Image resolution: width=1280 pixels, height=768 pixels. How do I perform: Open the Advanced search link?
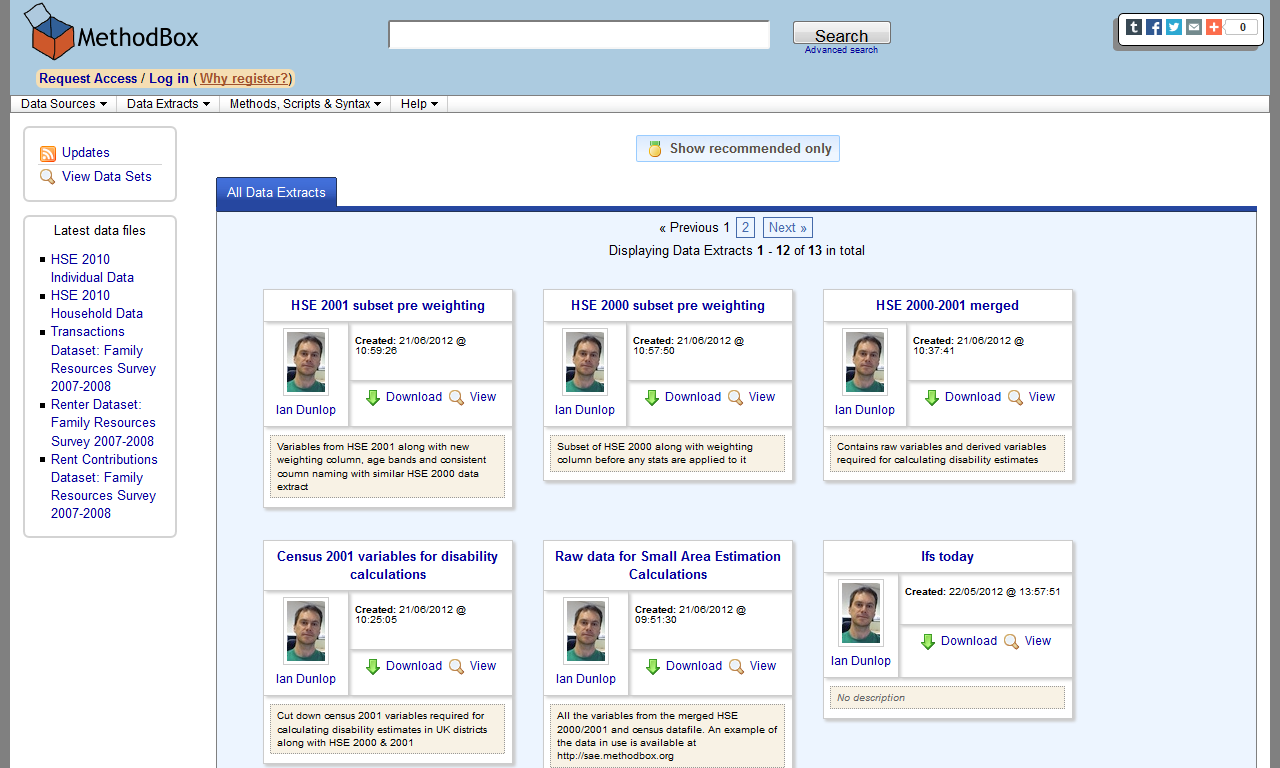point(841,50)
